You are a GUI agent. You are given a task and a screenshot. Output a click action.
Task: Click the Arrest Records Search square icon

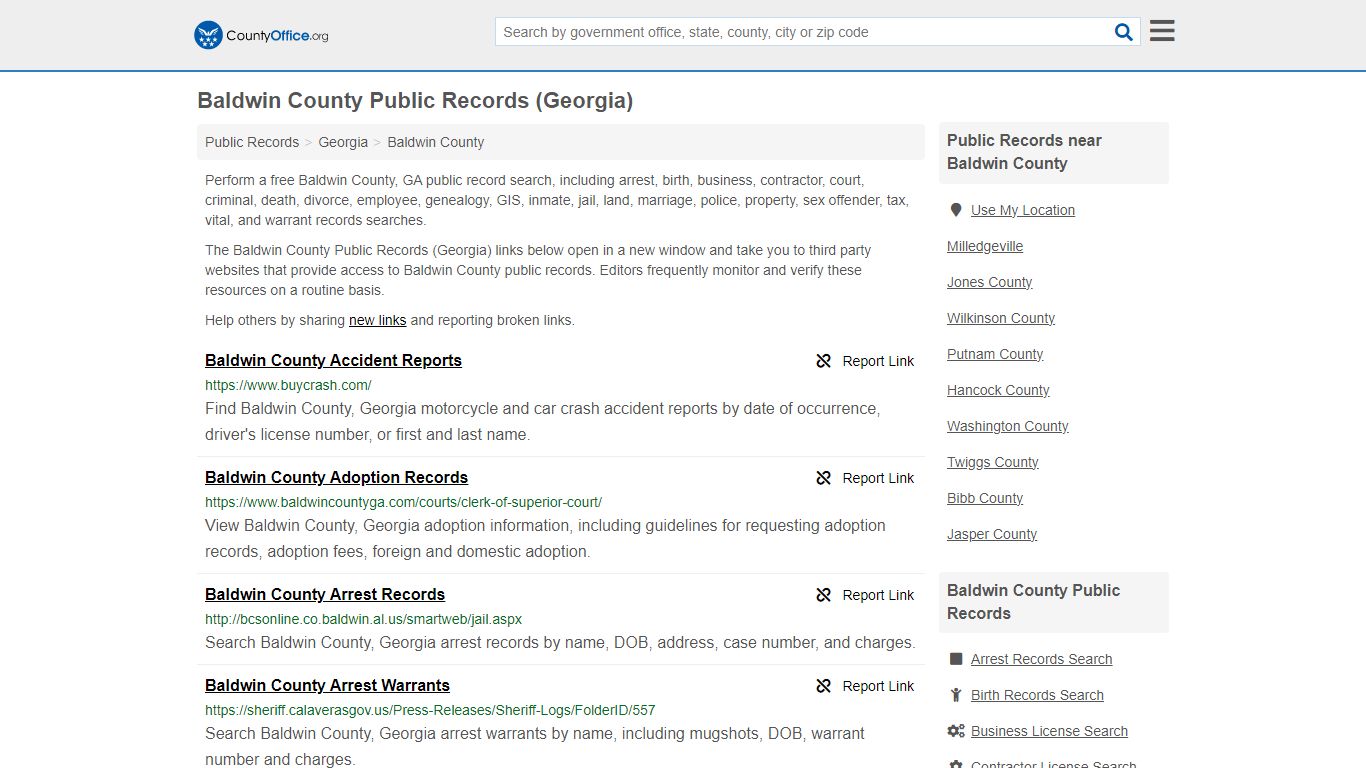[956, 659]
